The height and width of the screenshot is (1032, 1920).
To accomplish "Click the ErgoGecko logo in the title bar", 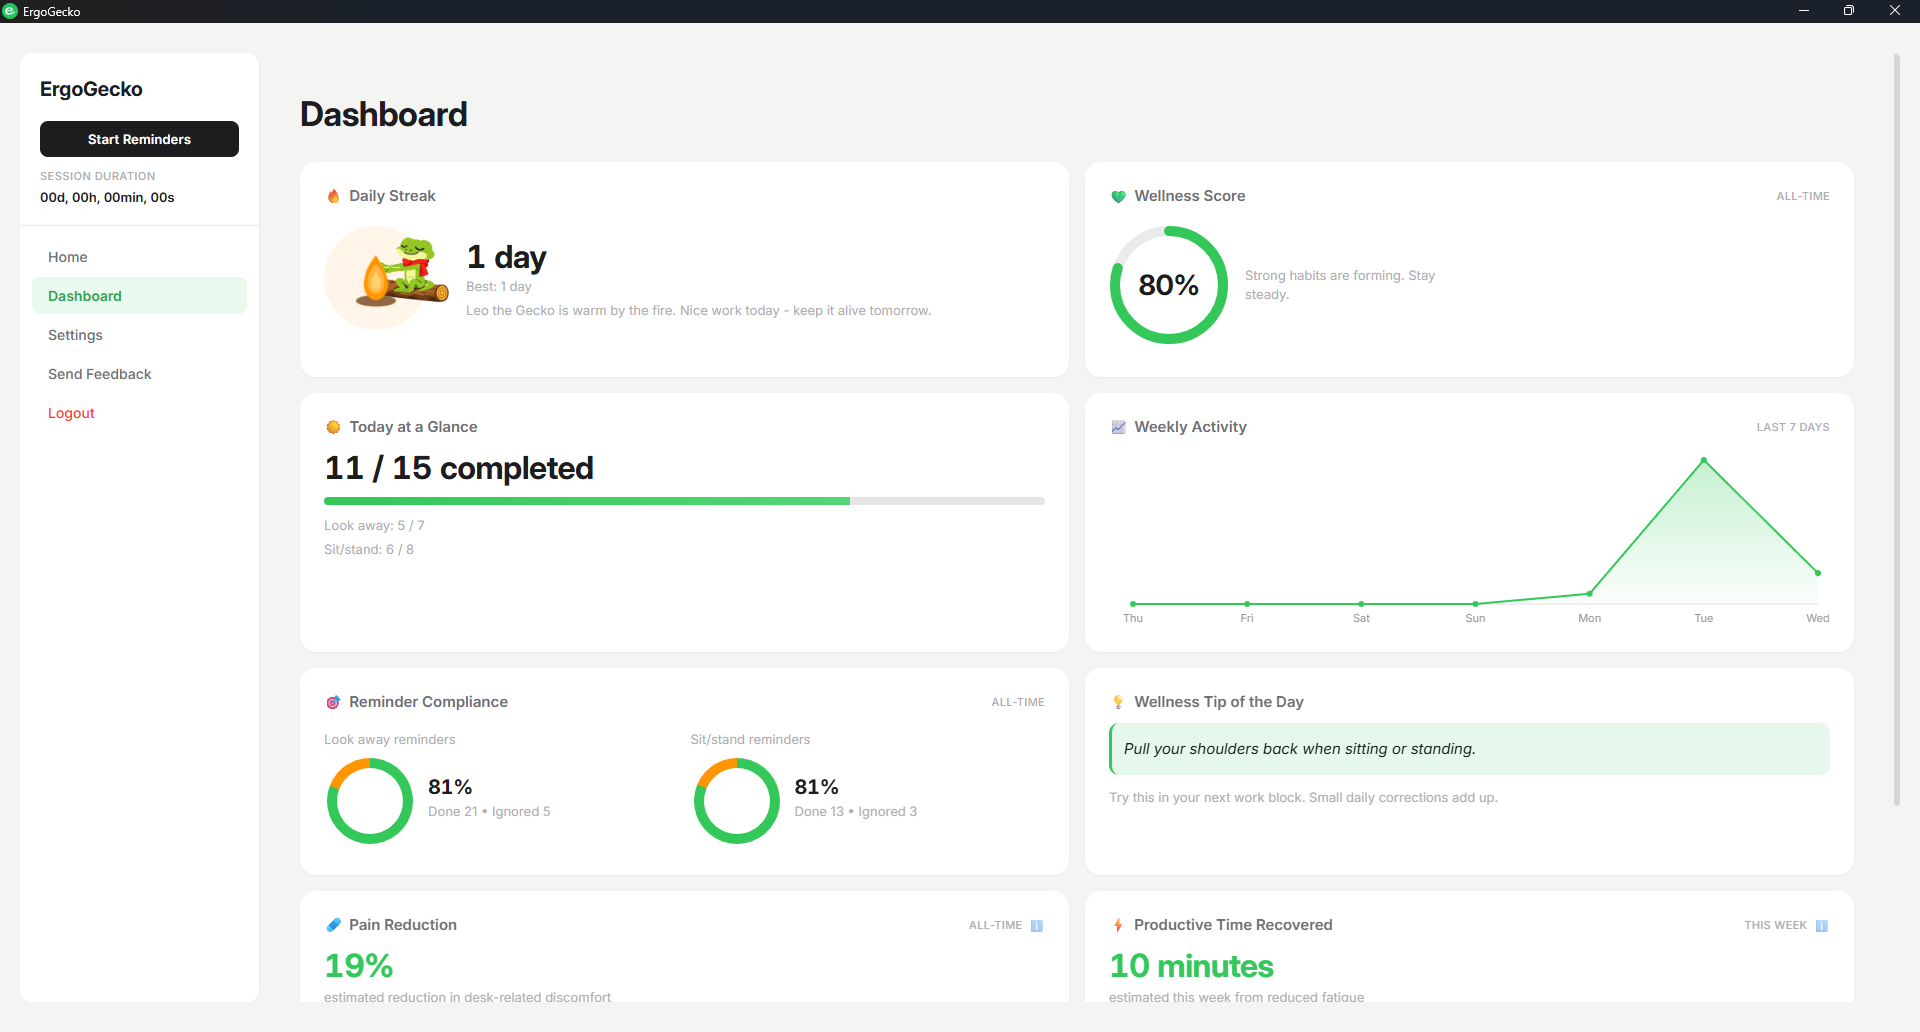I will [12, 11].
